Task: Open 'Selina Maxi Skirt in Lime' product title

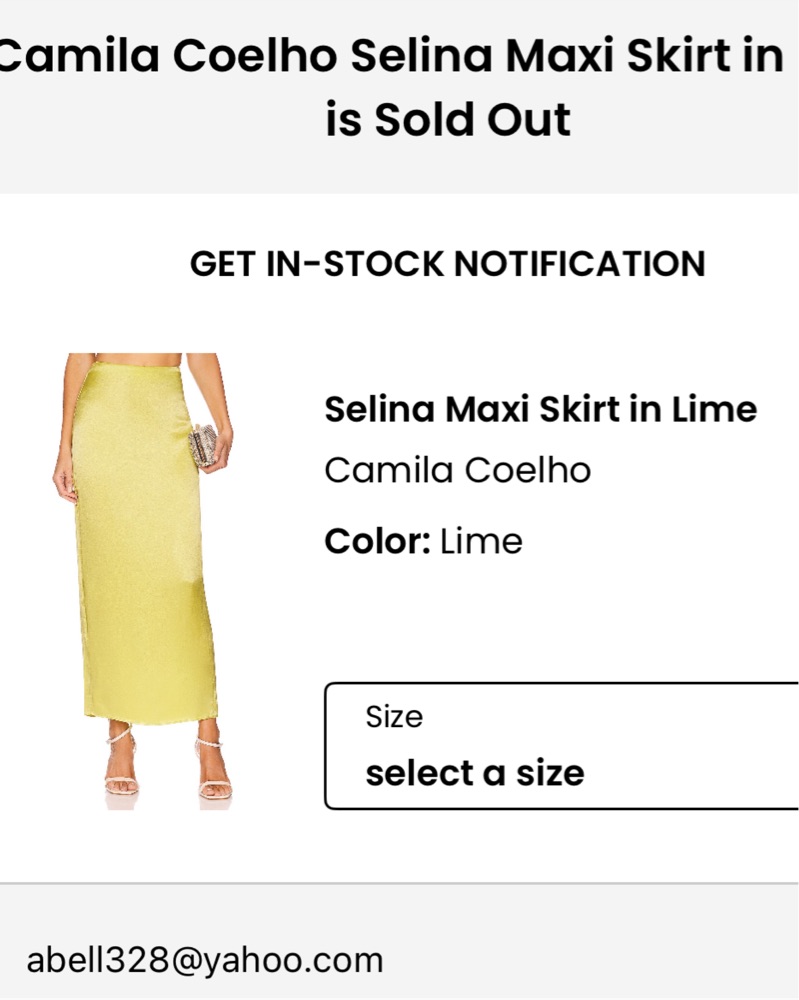Action: [540, 409]
